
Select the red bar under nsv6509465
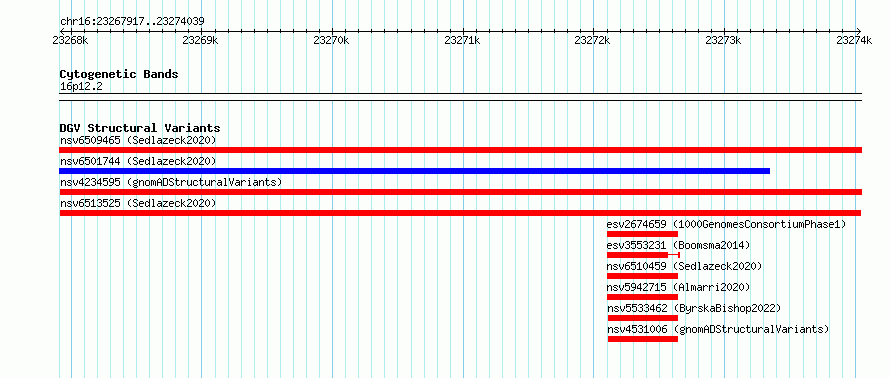pyautogui.click(x=460, y=150)
